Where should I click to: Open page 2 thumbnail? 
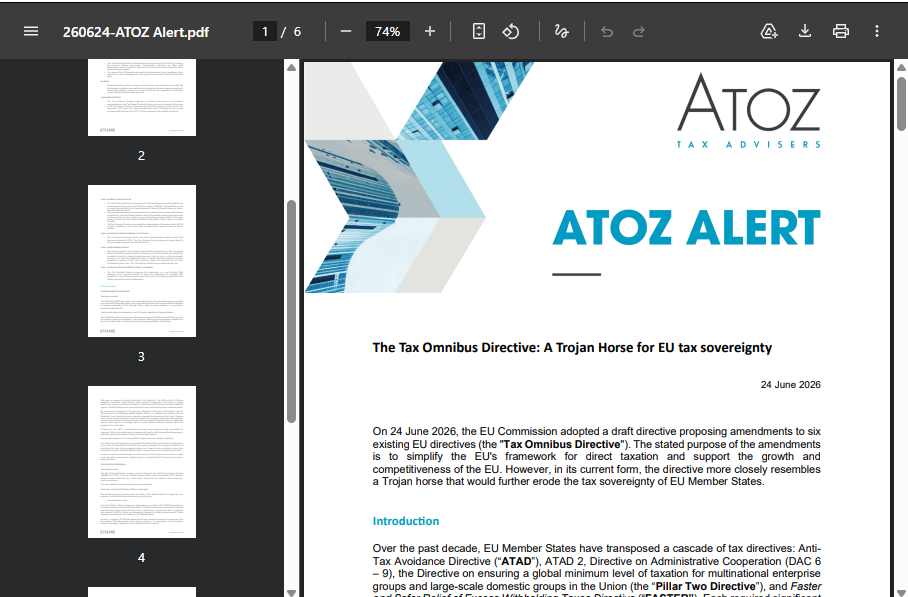(x=142, y=97)
